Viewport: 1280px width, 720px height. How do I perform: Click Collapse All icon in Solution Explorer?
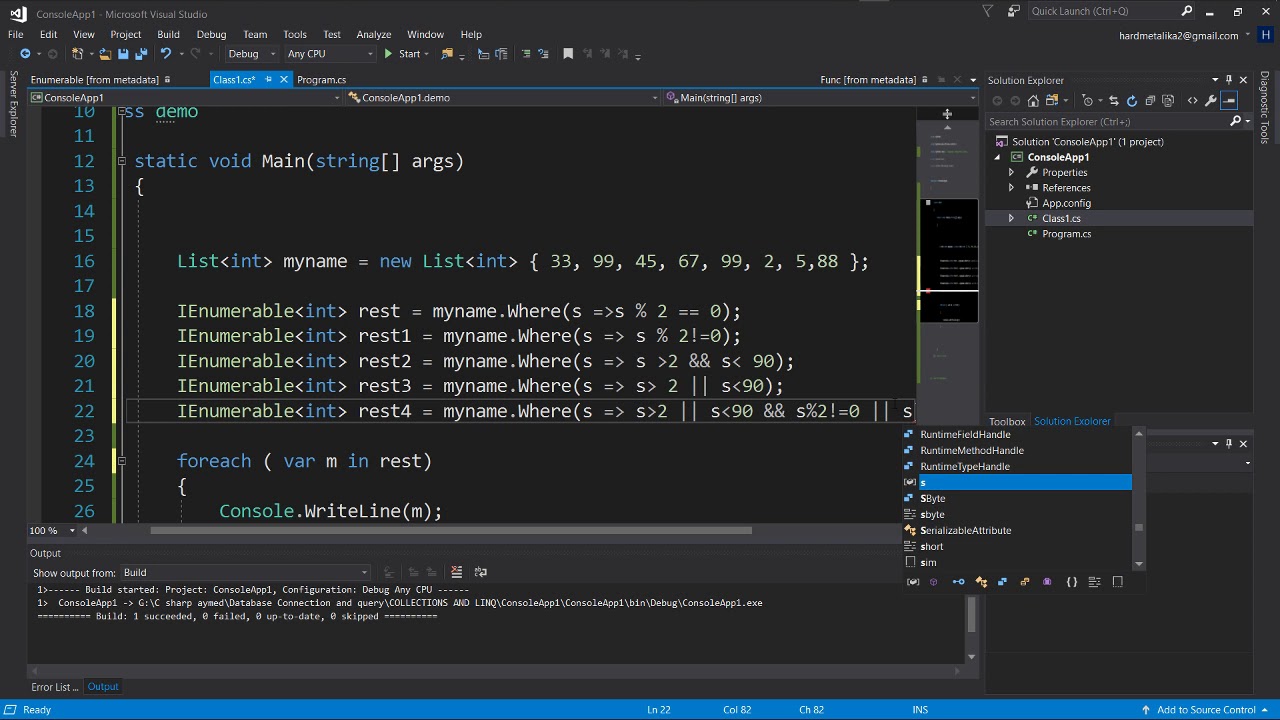click(1150, 101)
